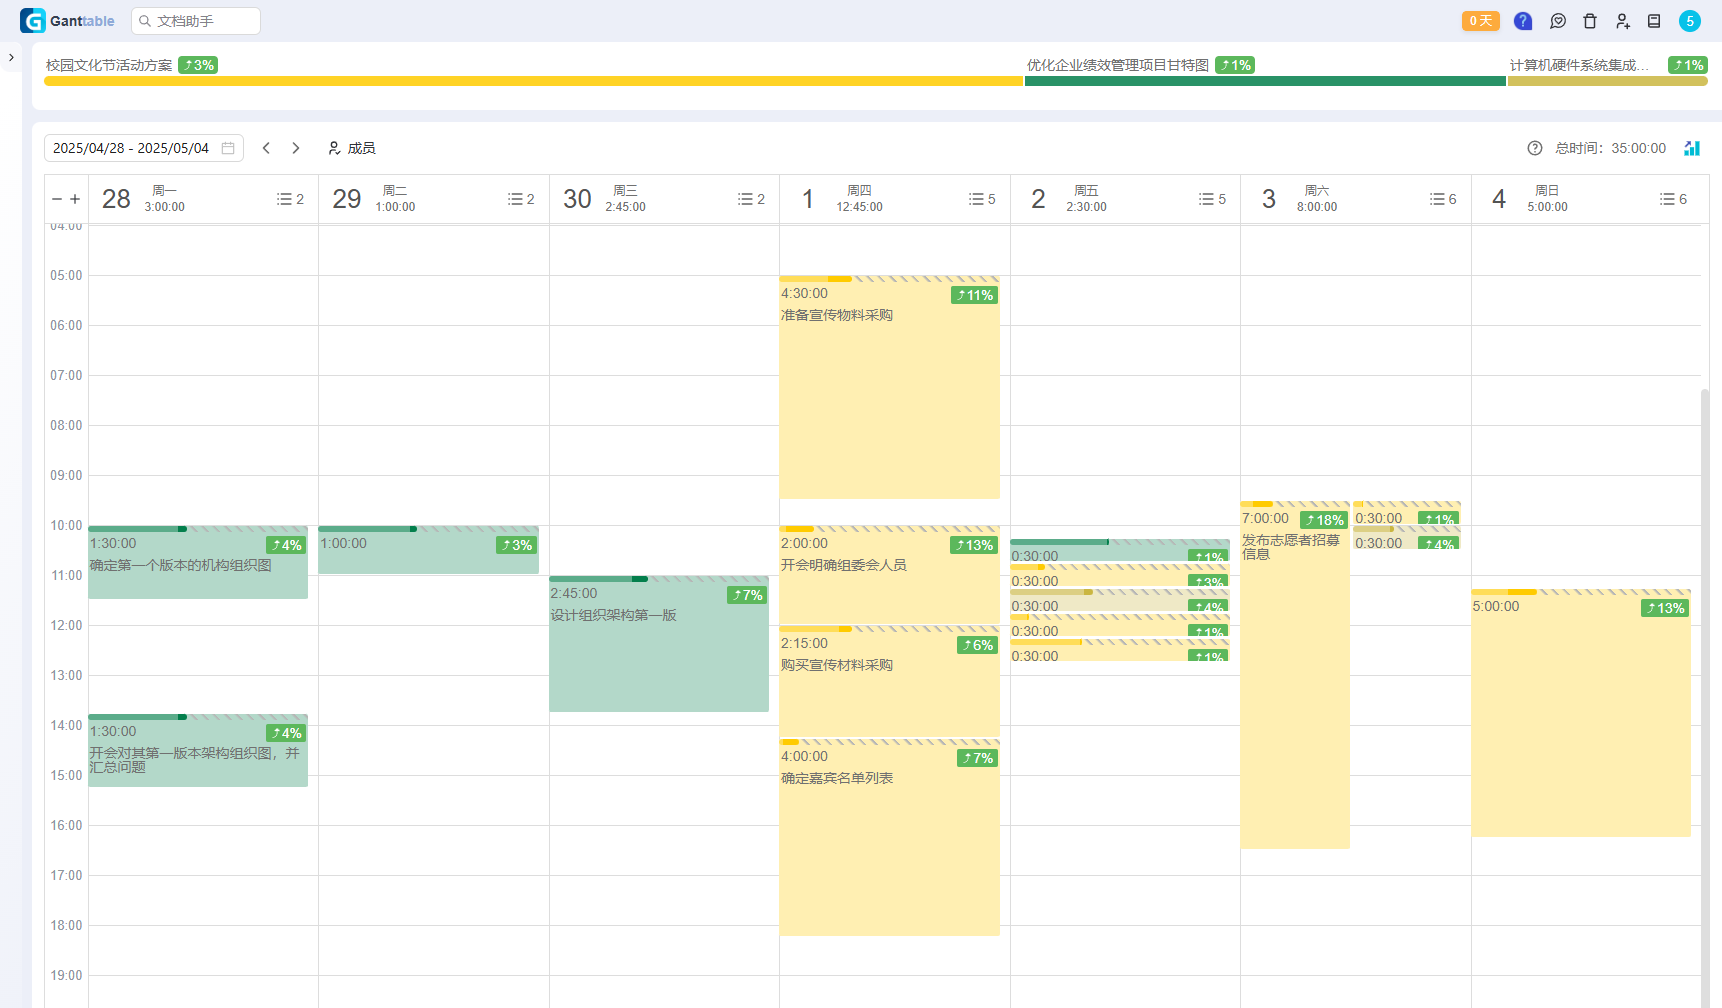
Task: Click the 7% badge on 设计组织架构
Action: point(748,595)
